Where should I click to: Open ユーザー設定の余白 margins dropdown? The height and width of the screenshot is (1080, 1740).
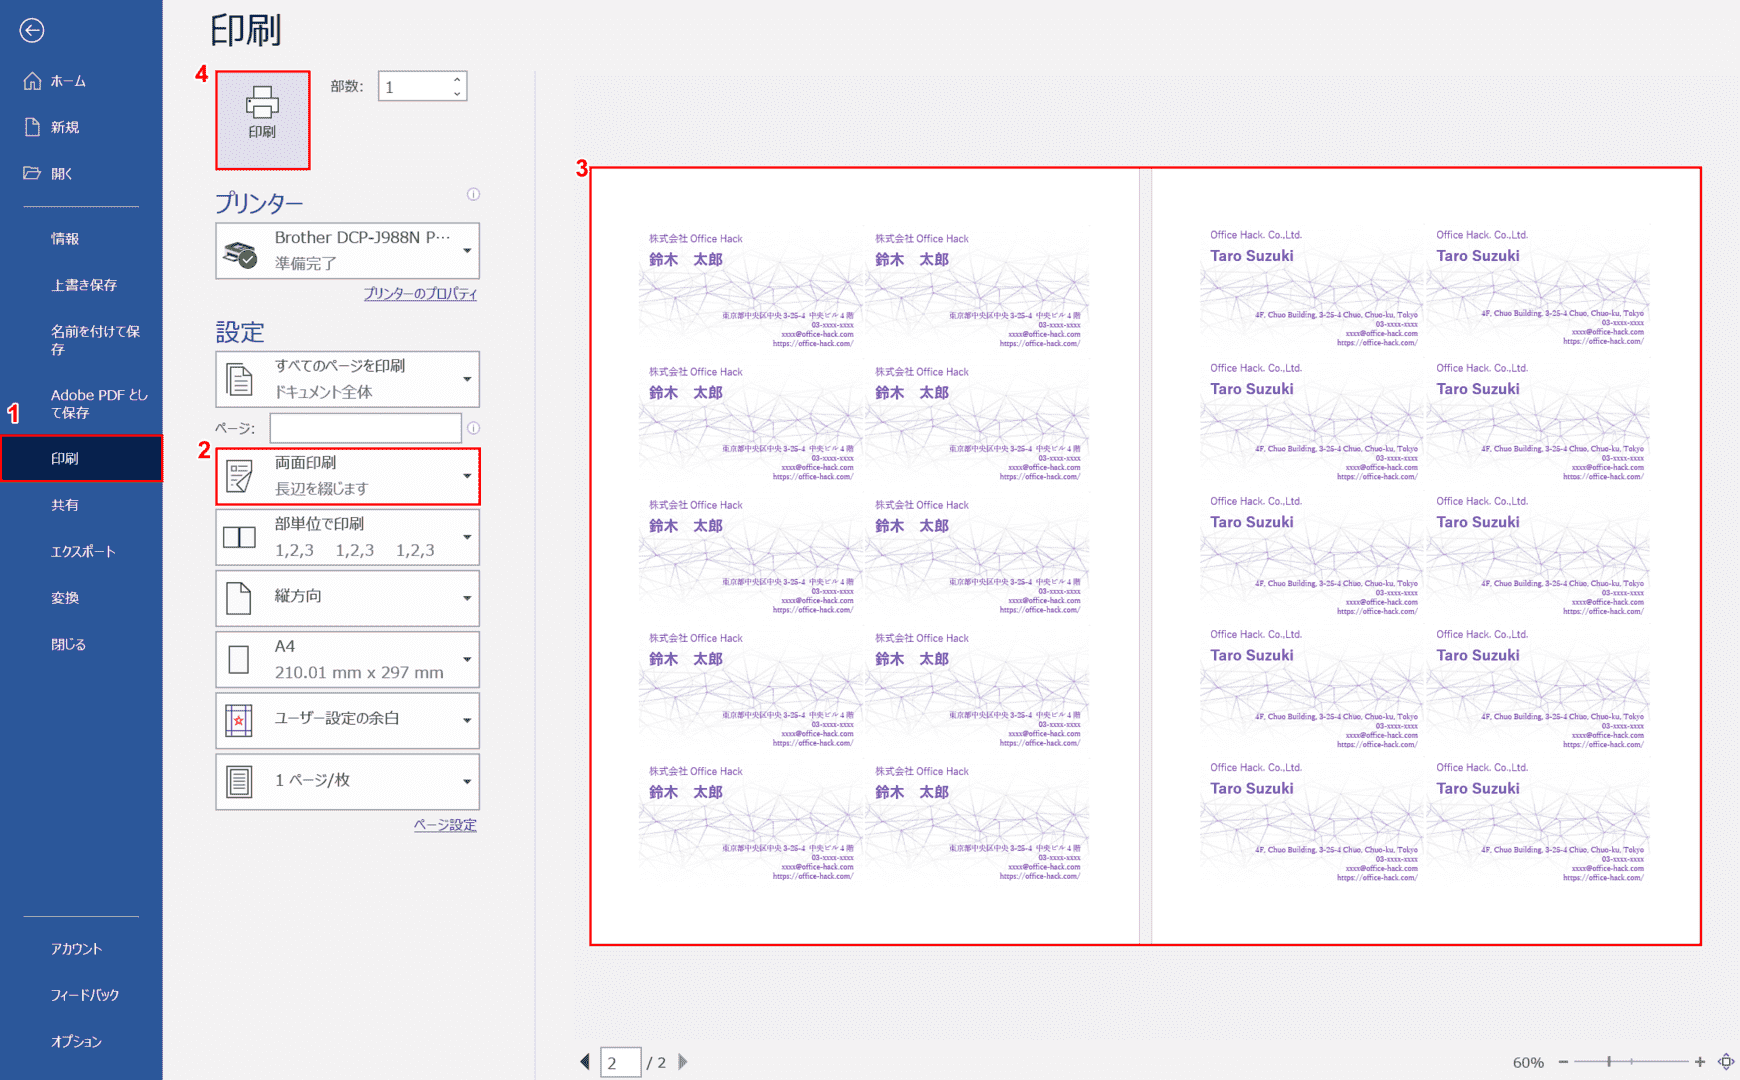click(347, 720)
